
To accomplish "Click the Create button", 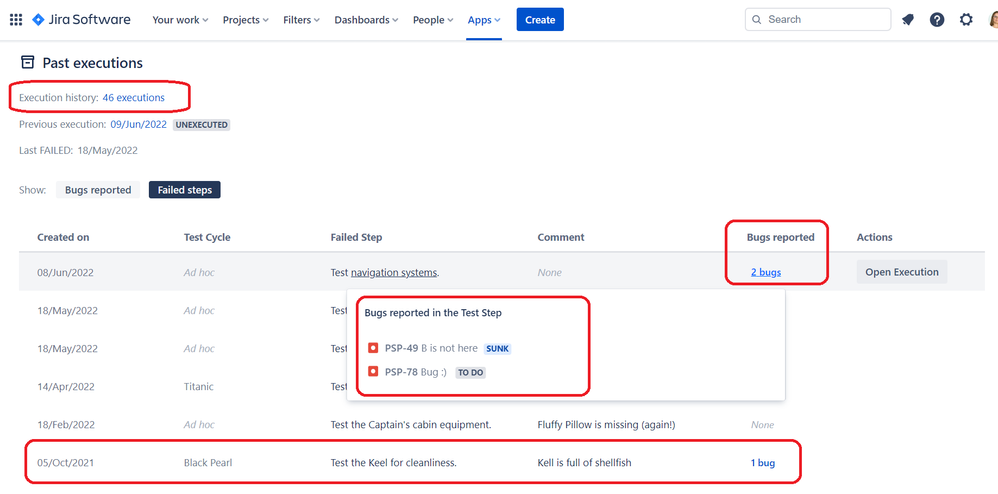I will coord(540,20).
